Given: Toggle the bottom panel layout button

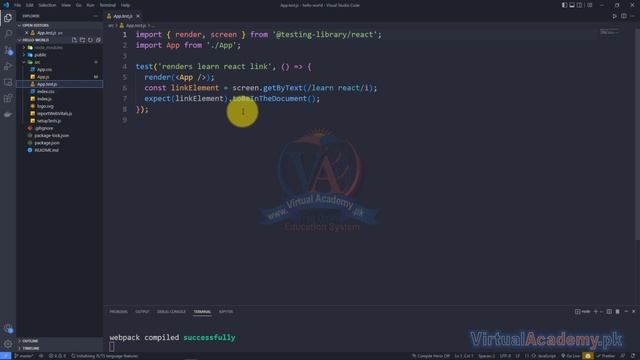Looking at the screenshot, I should point(572,5).
